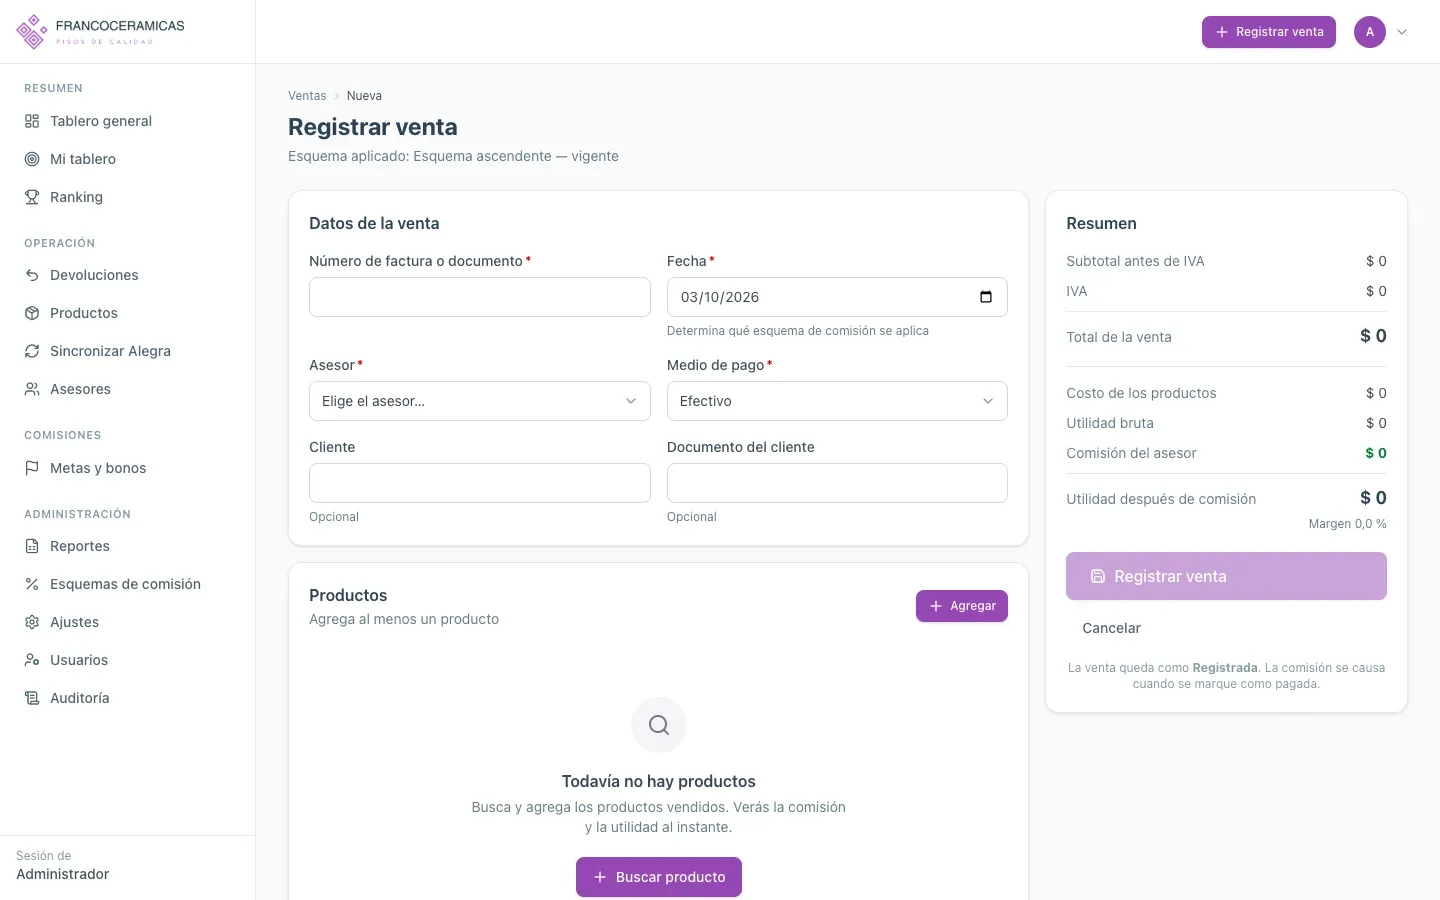
Task: Open the Asesor dropdown
Action: point(480,401)
